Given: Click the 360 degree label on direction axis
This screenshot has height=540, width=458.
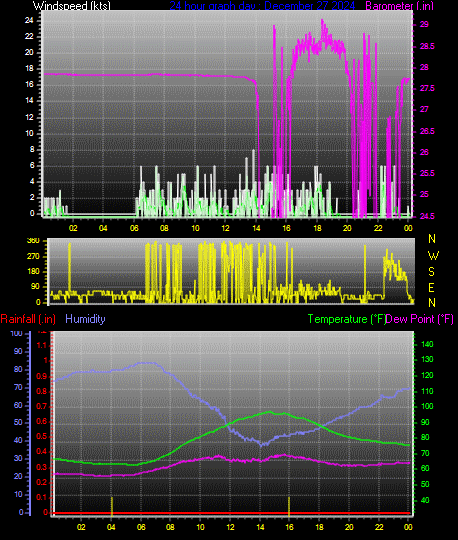Looking at the screenshot, I should 33,241.
